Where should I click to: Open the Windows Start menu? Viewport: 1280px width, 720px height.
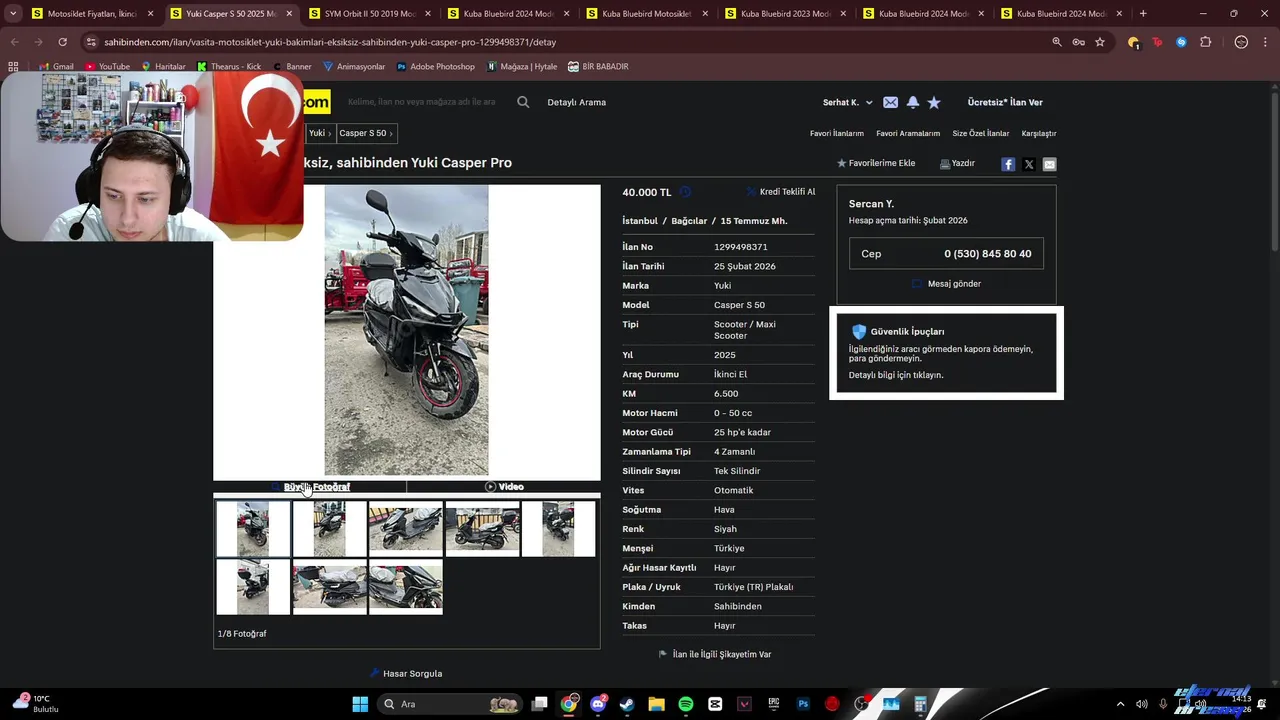(360, 704)
